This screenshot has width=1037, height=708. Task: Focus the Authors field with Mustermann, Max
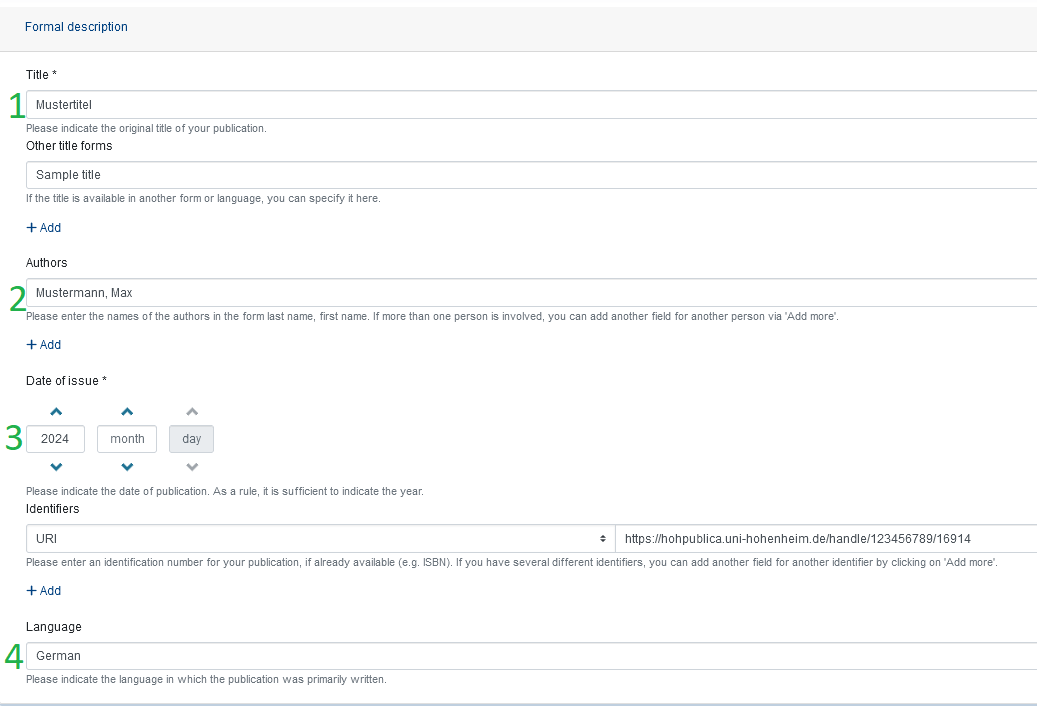pos(530,293)
